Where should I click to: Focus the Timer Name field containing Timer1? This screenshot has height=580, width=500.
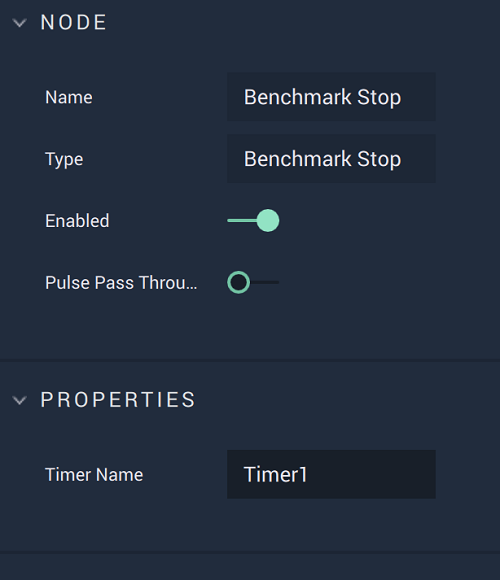point(331,474)
